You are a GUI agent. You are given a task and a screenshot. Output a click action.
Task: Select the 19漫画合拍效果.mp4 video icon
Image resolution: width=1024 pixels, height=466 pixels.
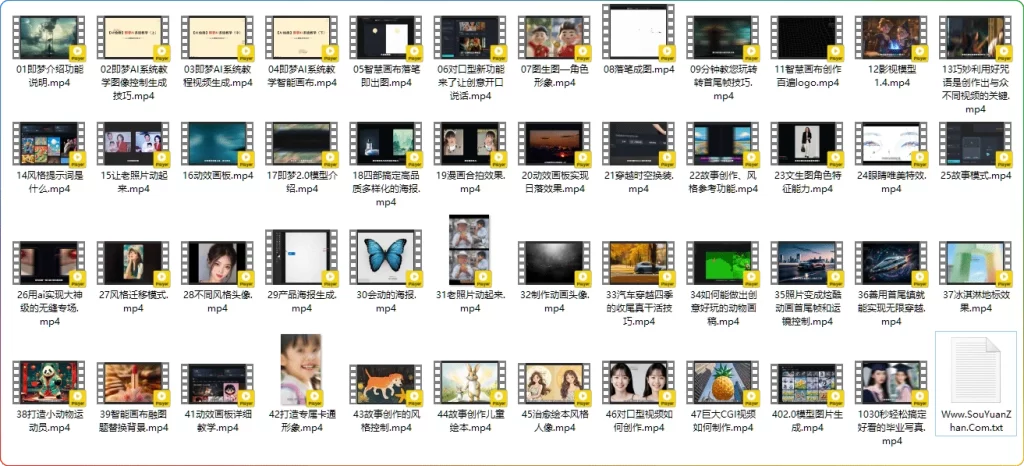[x=470, y=144]
